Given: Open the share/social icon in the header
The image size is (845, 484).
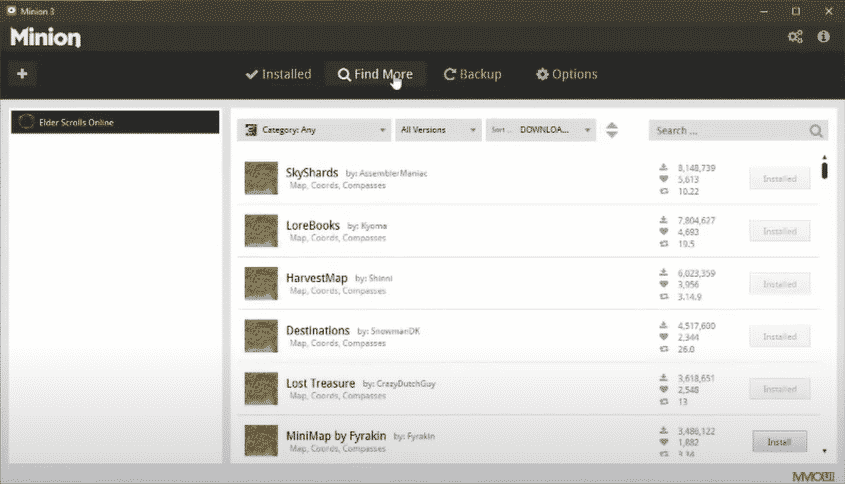Looking at the screenshot, I should [795, 37].
